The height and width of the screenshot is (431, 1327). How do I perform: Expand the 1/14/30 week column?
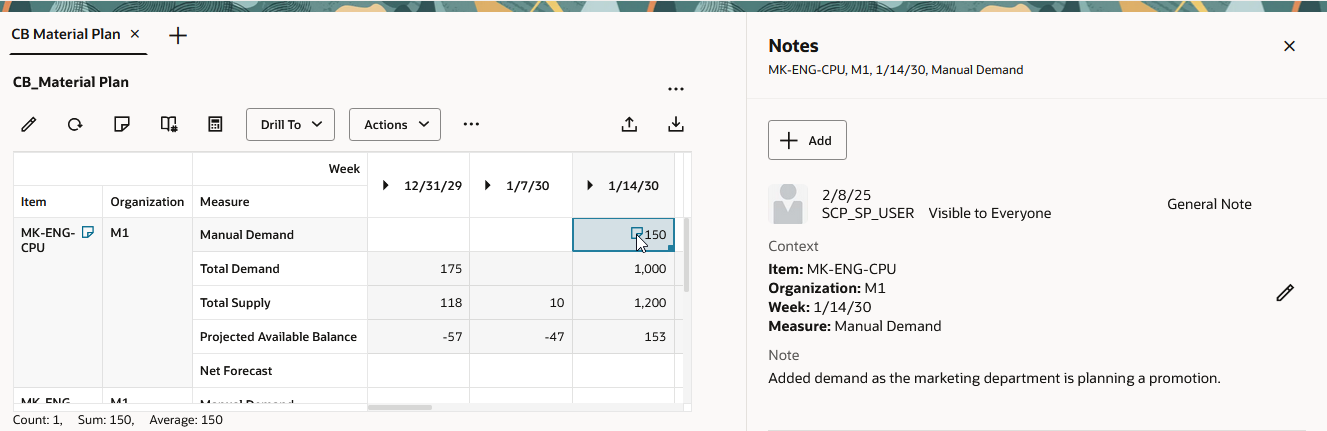click(591, 185)
